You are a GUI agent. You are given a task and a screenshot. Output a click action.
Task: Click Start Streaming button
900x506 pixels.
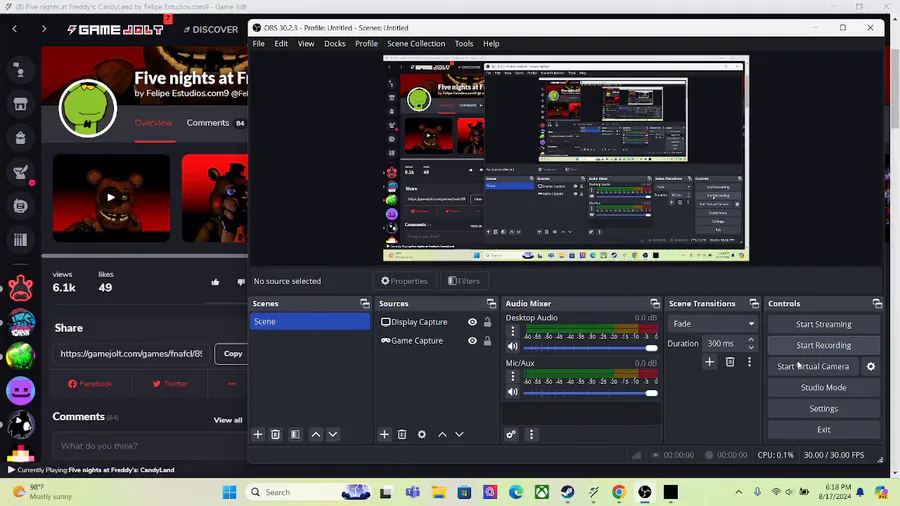coord(824,324)
